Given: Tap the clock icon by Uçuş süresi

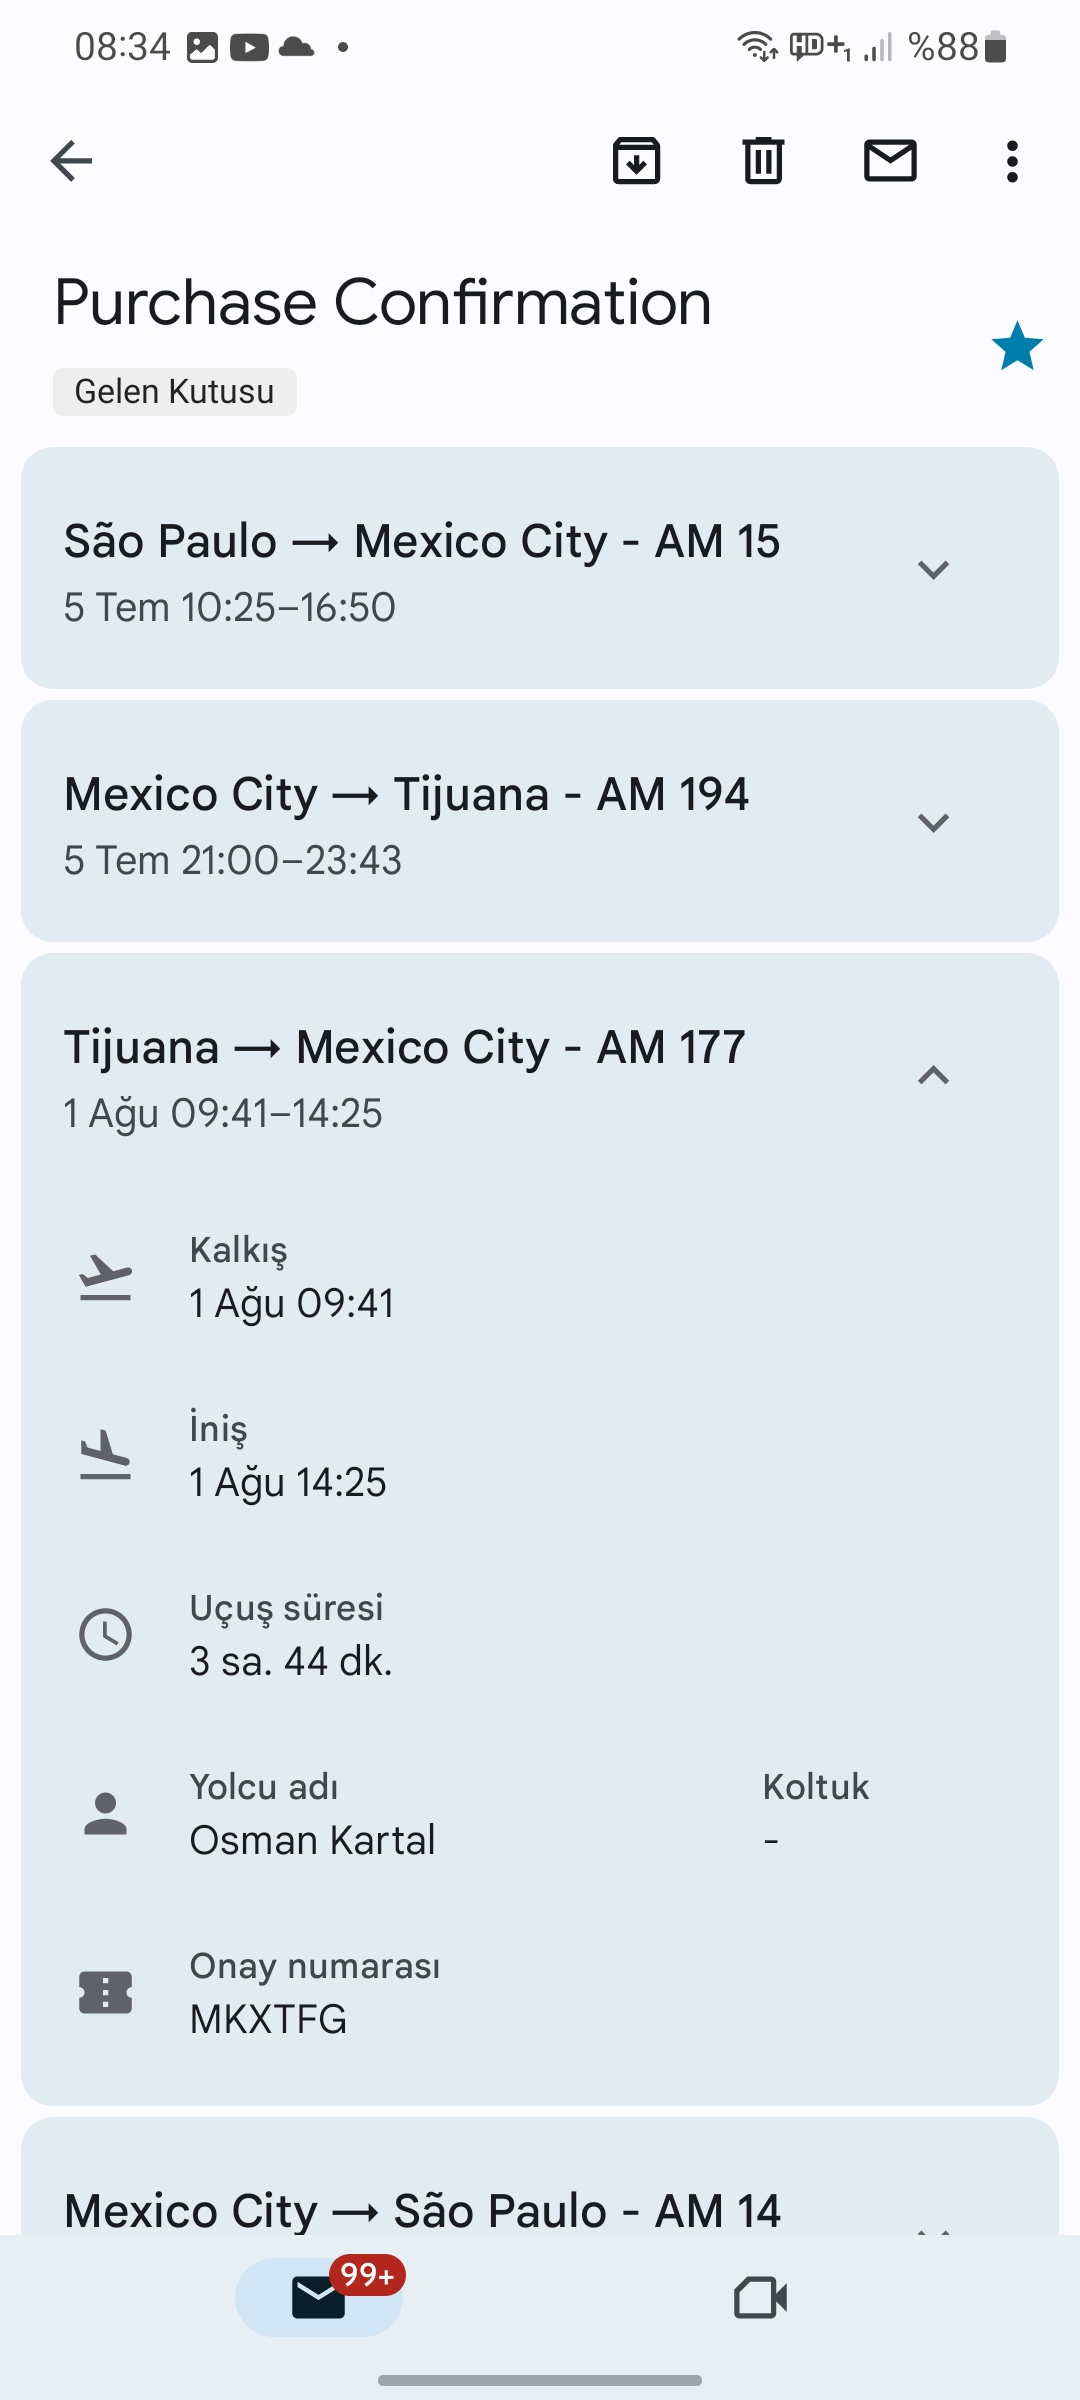Looking at the screenshot, I should point(105,1635).
